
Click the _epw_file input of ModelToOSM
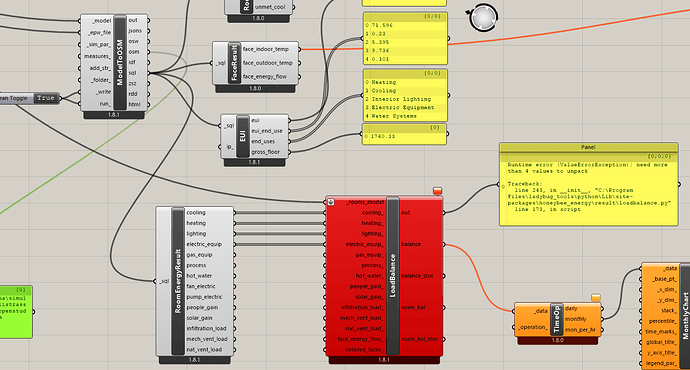(x=99, y=33)
